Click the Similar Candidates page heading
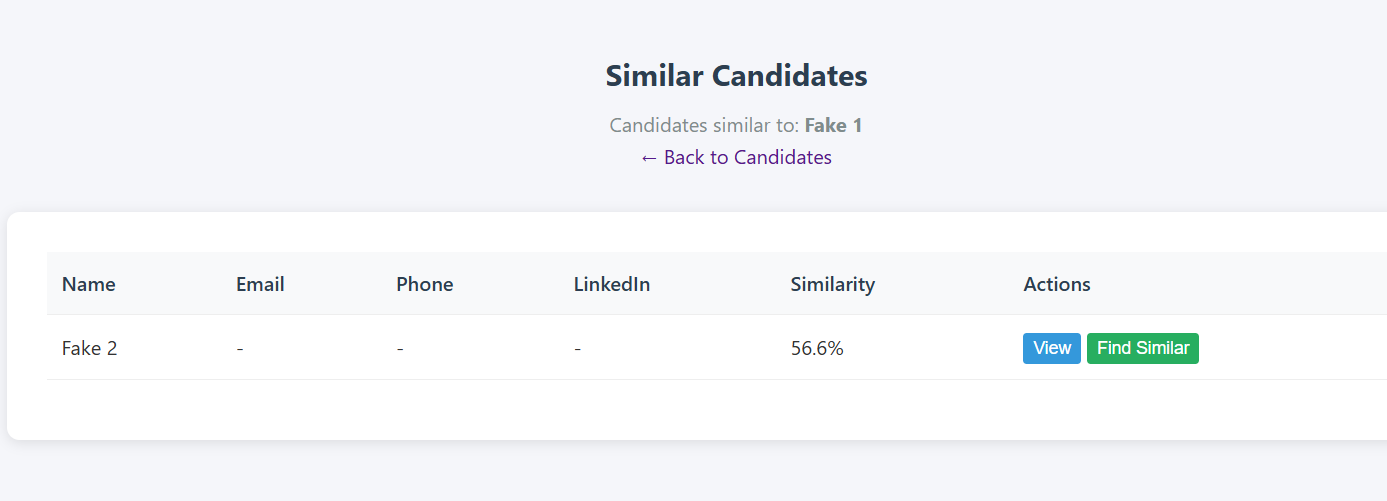The image size is (1387, 501). [736, 76]
